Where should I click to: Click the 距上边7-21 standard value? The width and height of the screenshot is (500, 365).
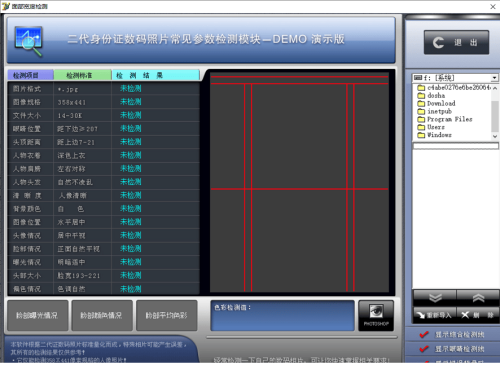pos(76,142)
